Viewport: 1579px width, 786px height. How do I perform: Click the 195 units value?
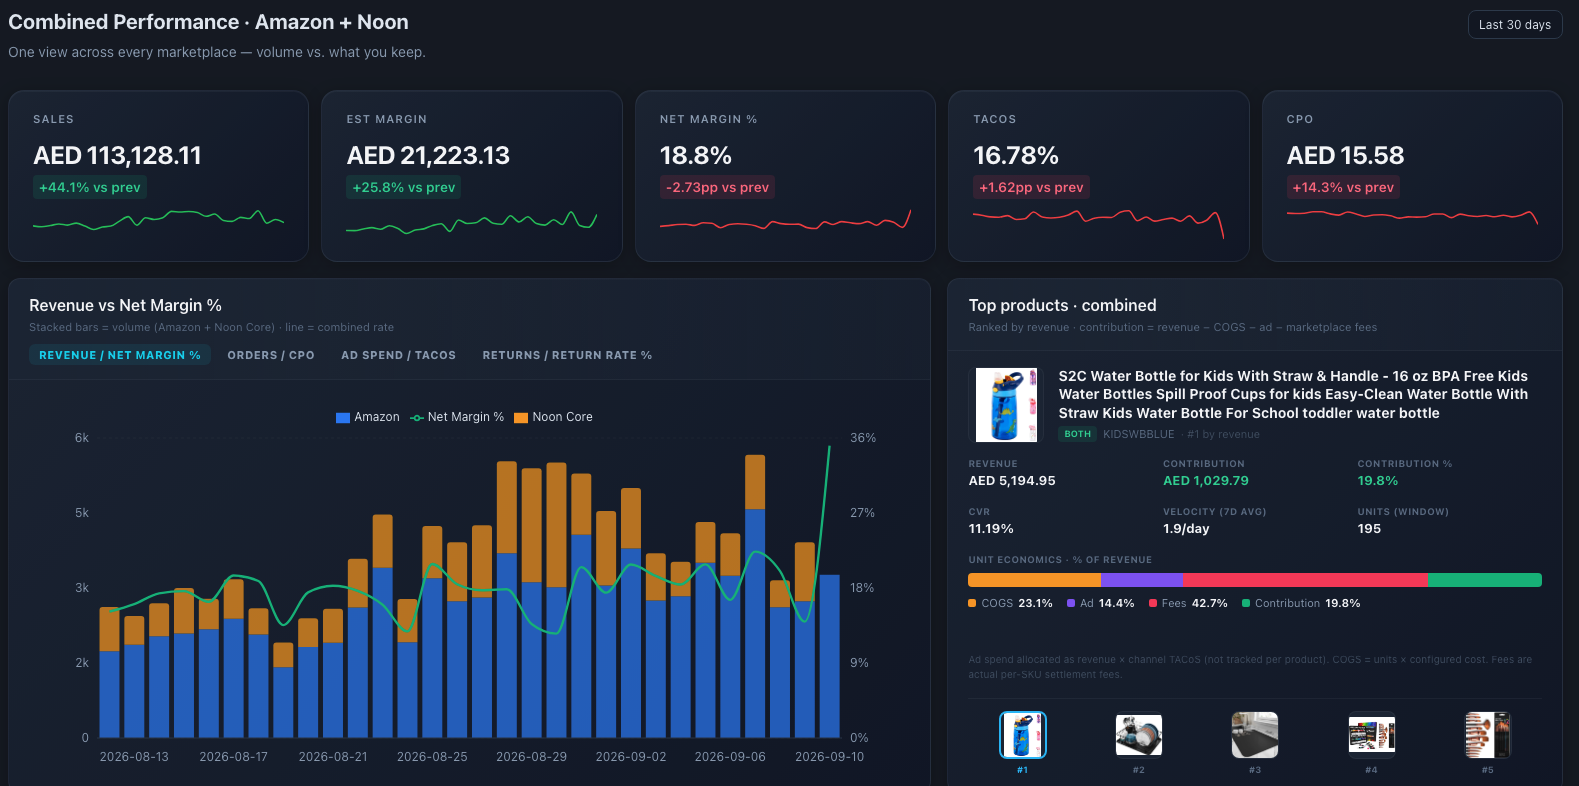pyautogui.click(x=1369, y=529)
